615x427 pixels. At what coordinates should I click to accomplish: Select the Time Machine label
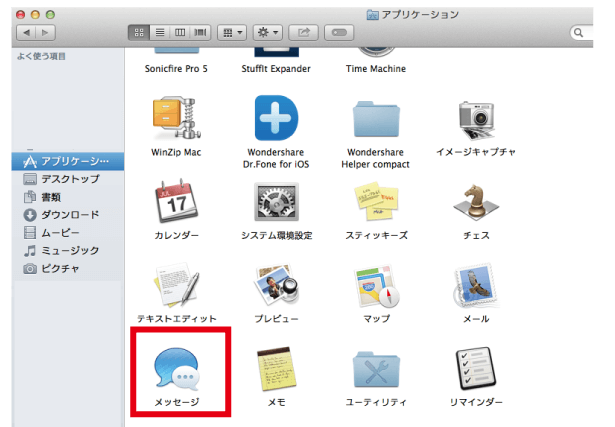click(376, 69)
